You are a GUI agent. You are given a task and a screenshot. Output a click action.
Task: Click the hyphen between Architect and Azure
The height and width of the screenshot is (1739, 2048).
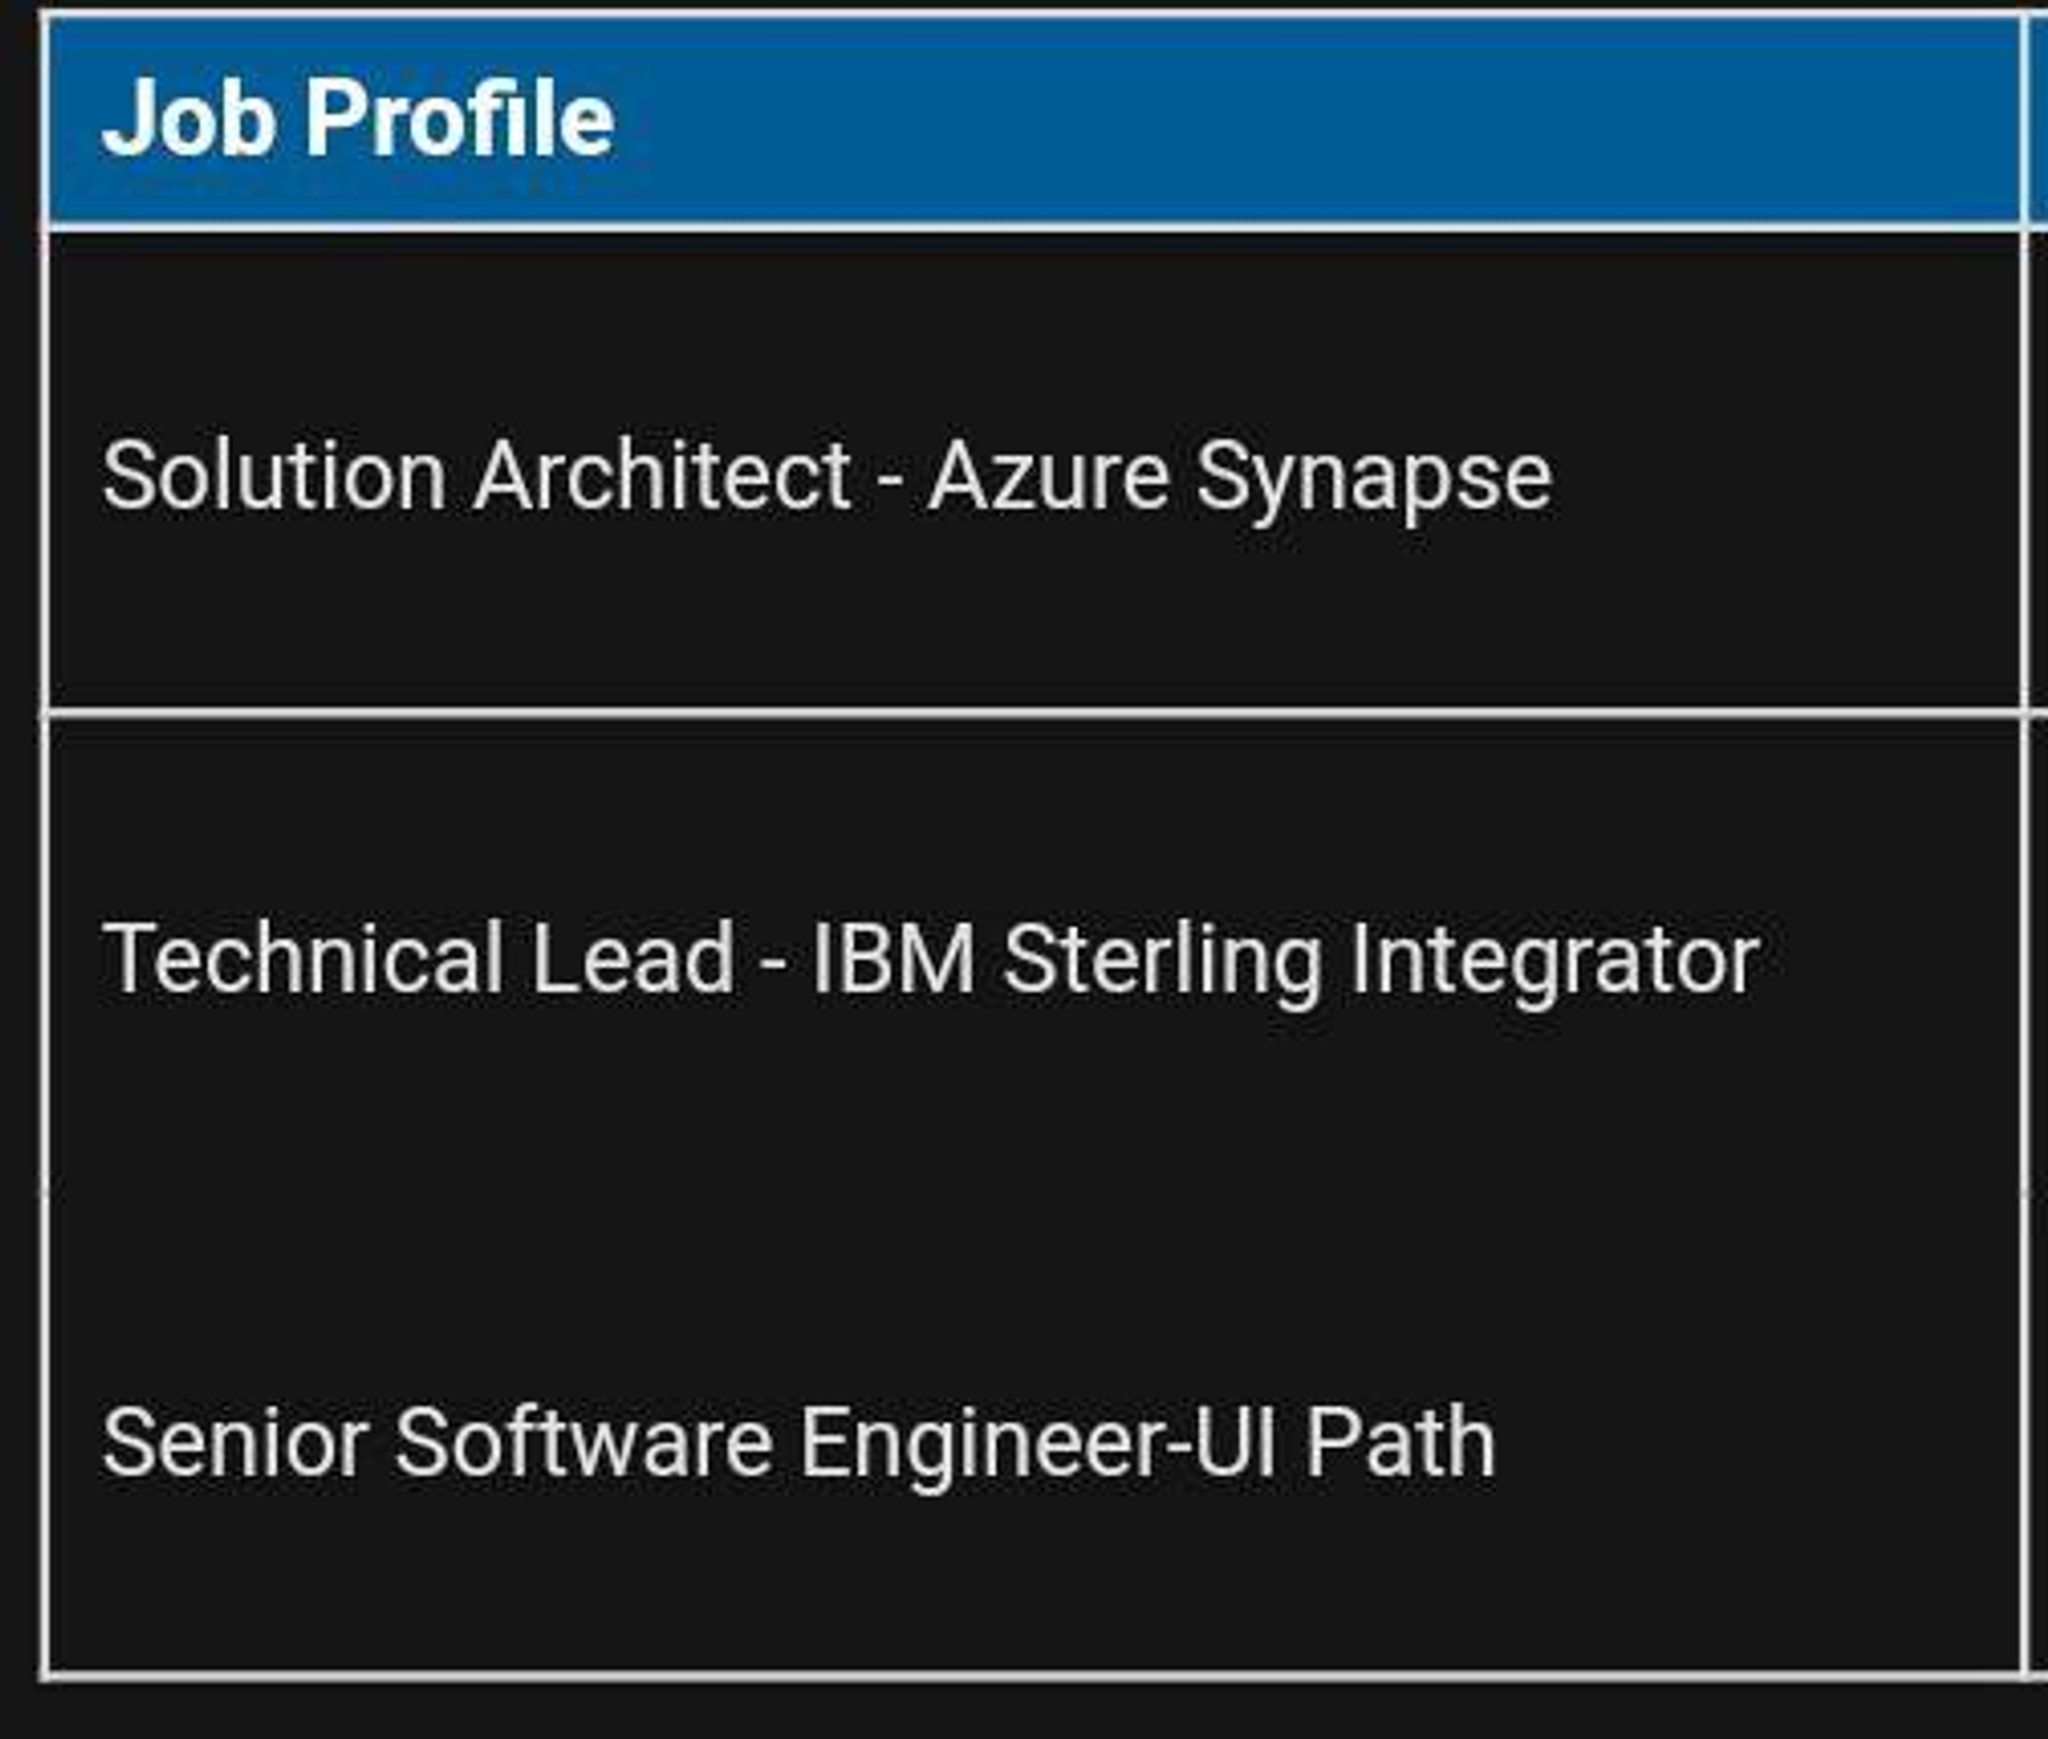[890, 483]
